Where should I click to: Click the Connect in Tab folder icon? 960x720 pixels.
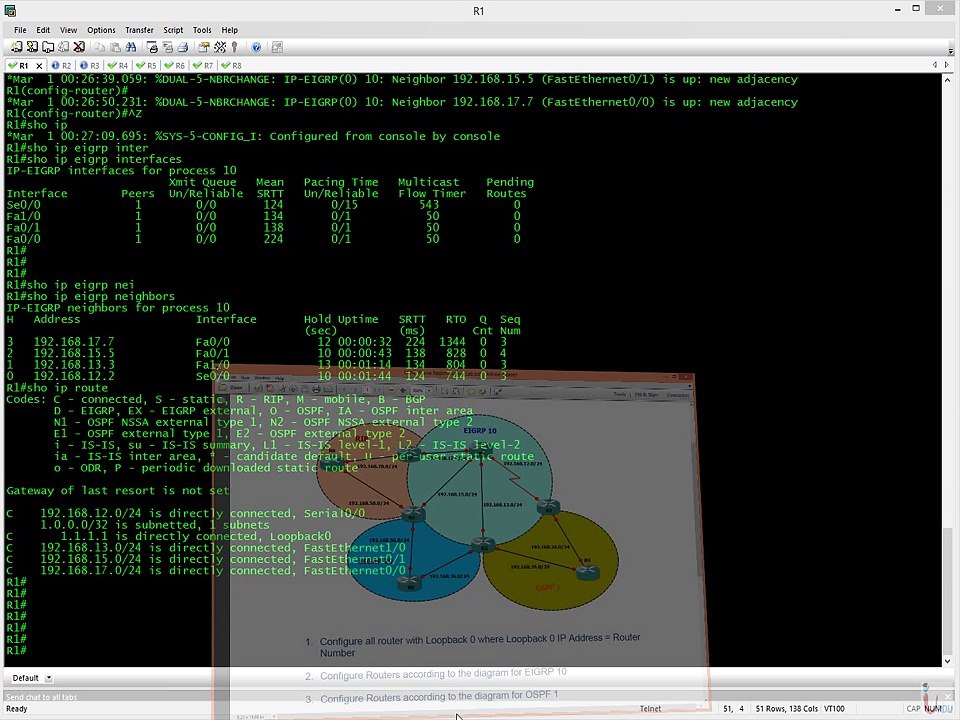pyautogui.click(x=48, y=47)
